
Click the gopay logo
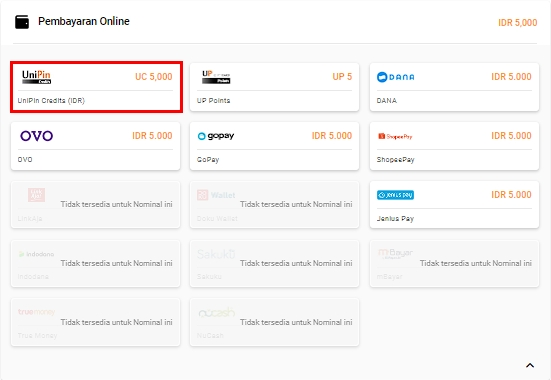(216, 136)
